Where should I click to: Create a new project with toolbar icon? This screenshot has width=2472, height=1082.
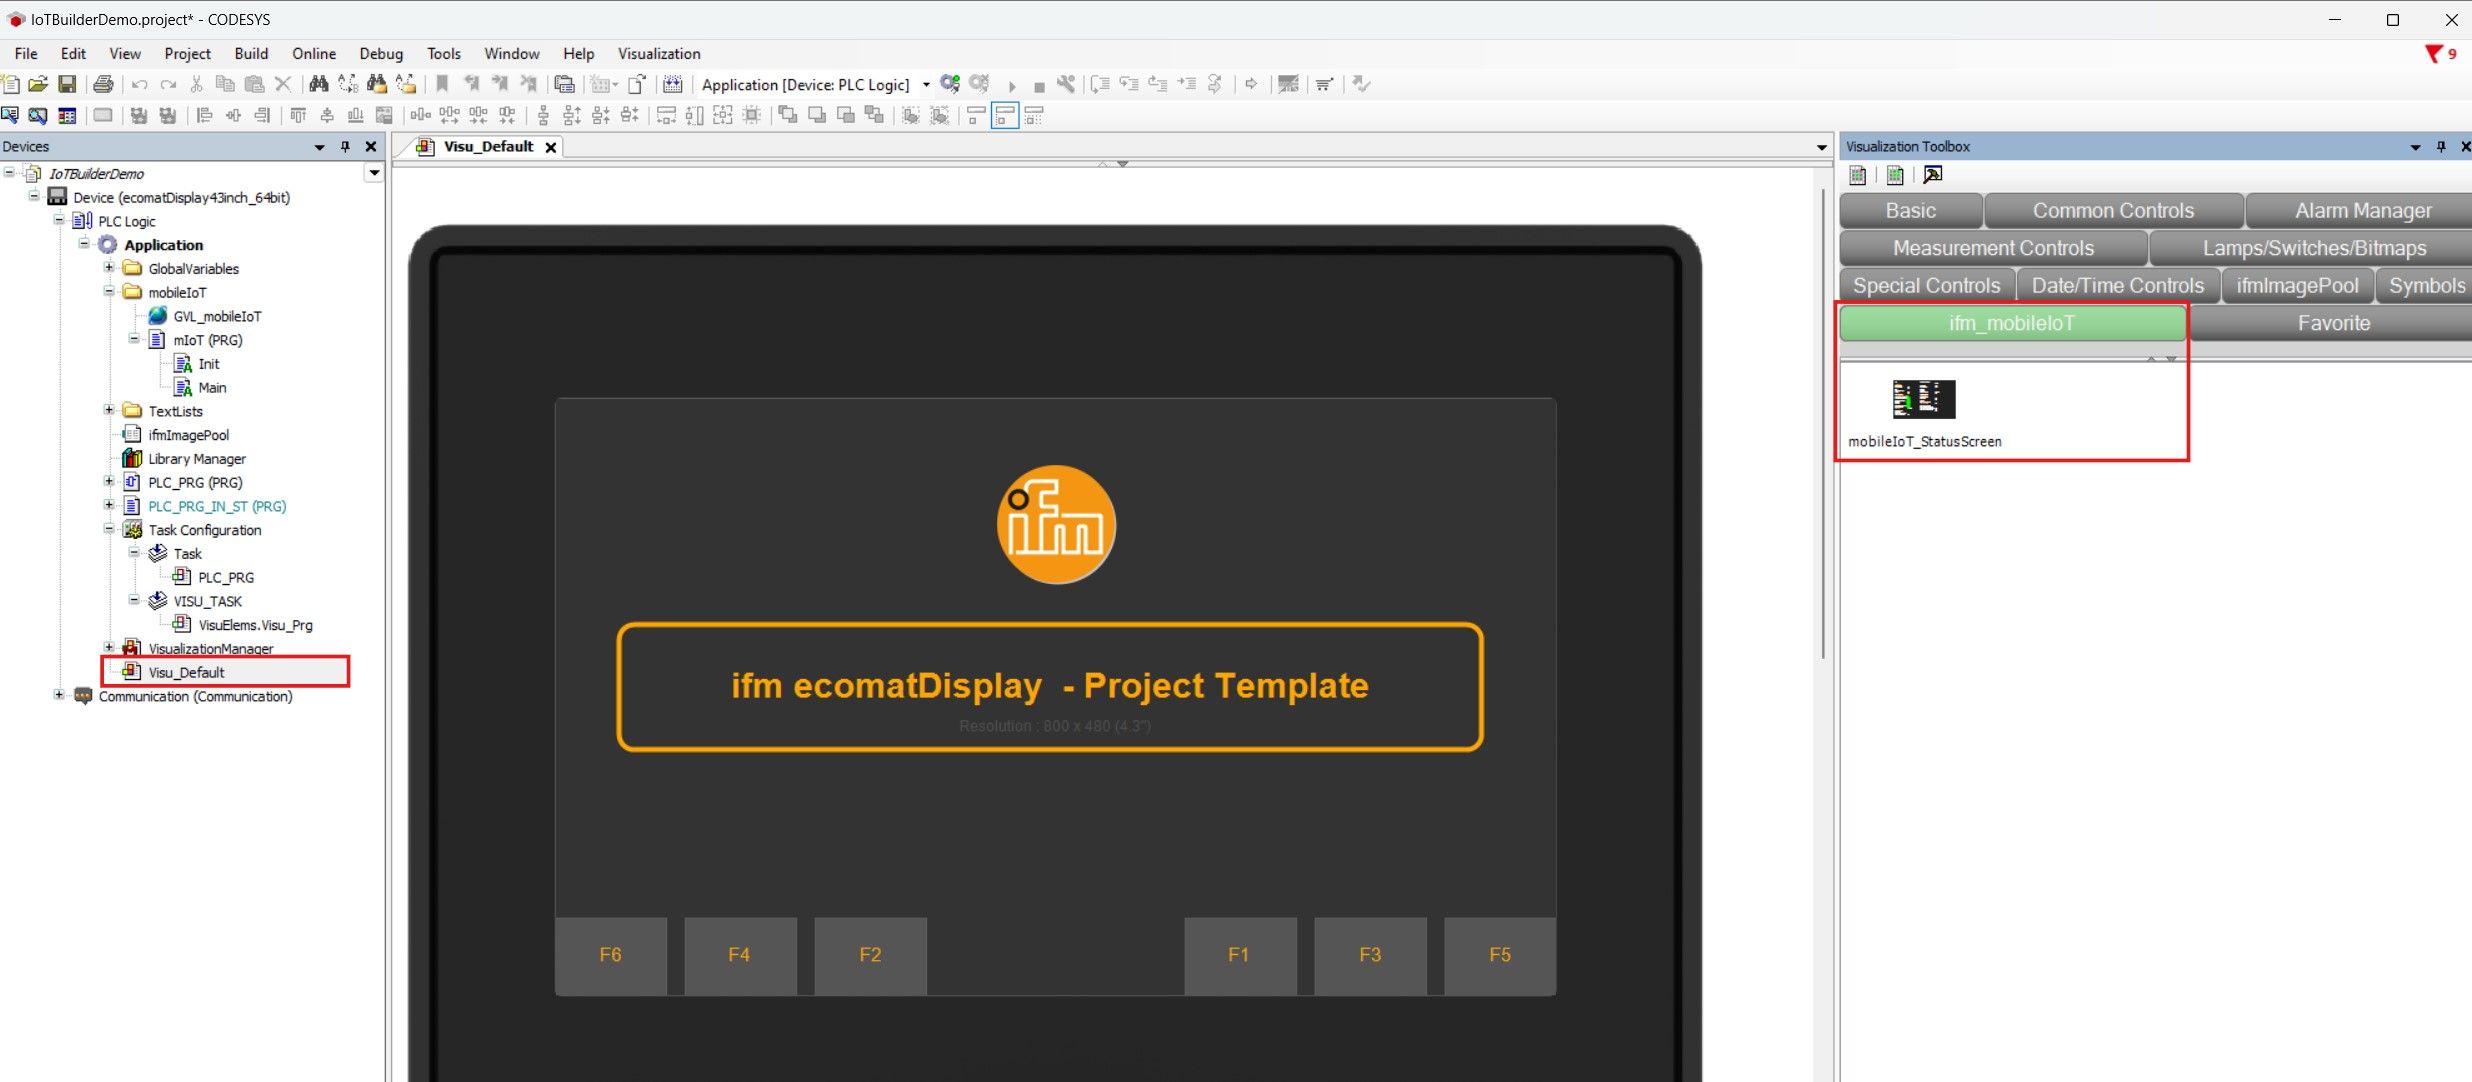pos(11,84)
